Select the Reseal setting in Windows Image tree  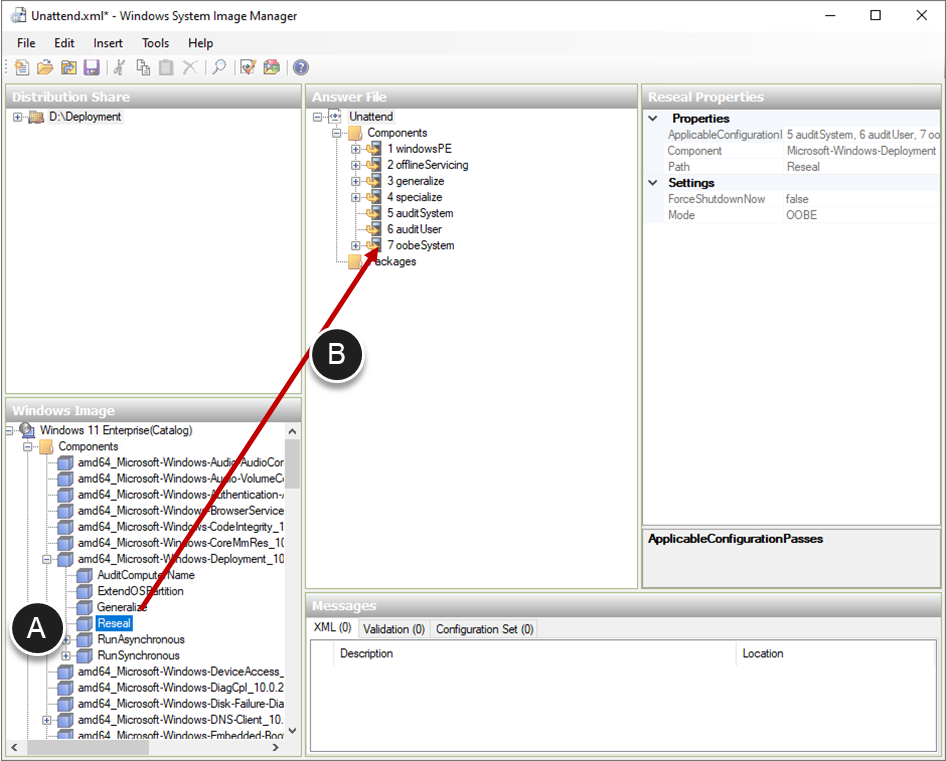(113, 622)
